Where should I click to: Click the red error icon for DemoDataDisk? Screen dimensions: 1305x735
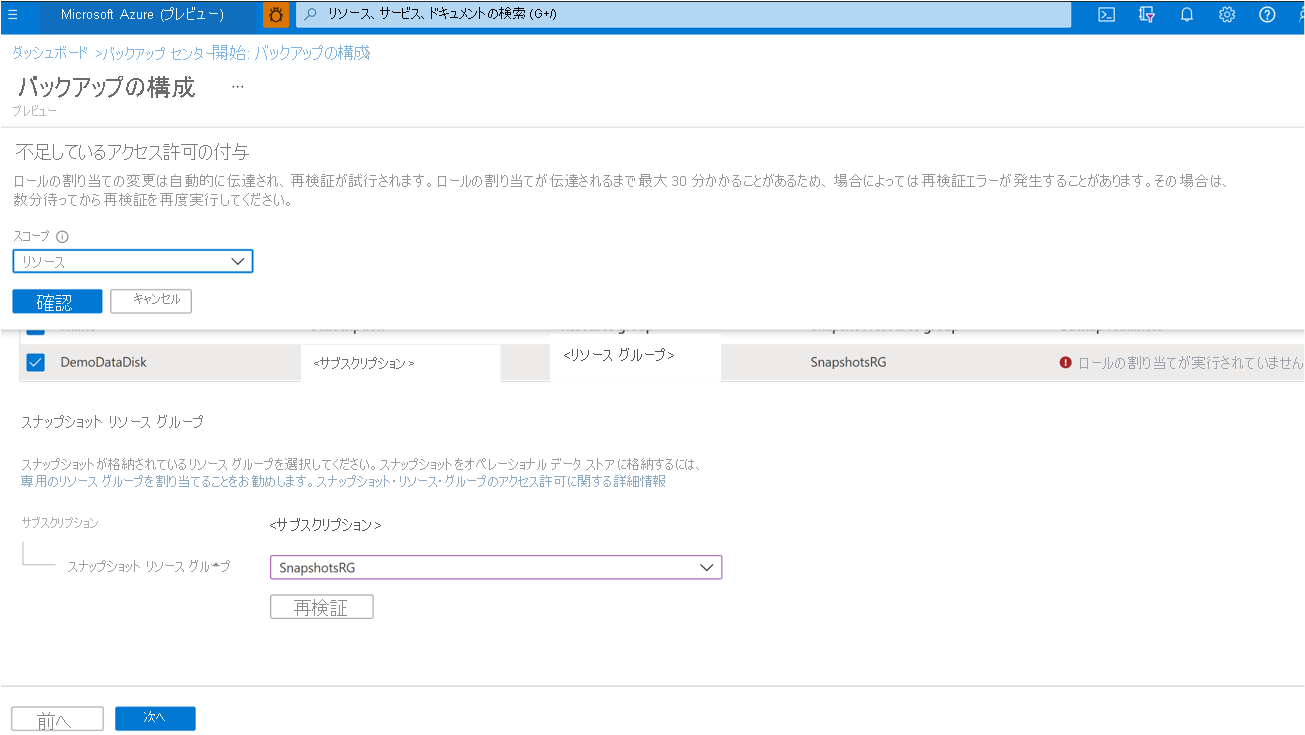(x=1065, y=362)
